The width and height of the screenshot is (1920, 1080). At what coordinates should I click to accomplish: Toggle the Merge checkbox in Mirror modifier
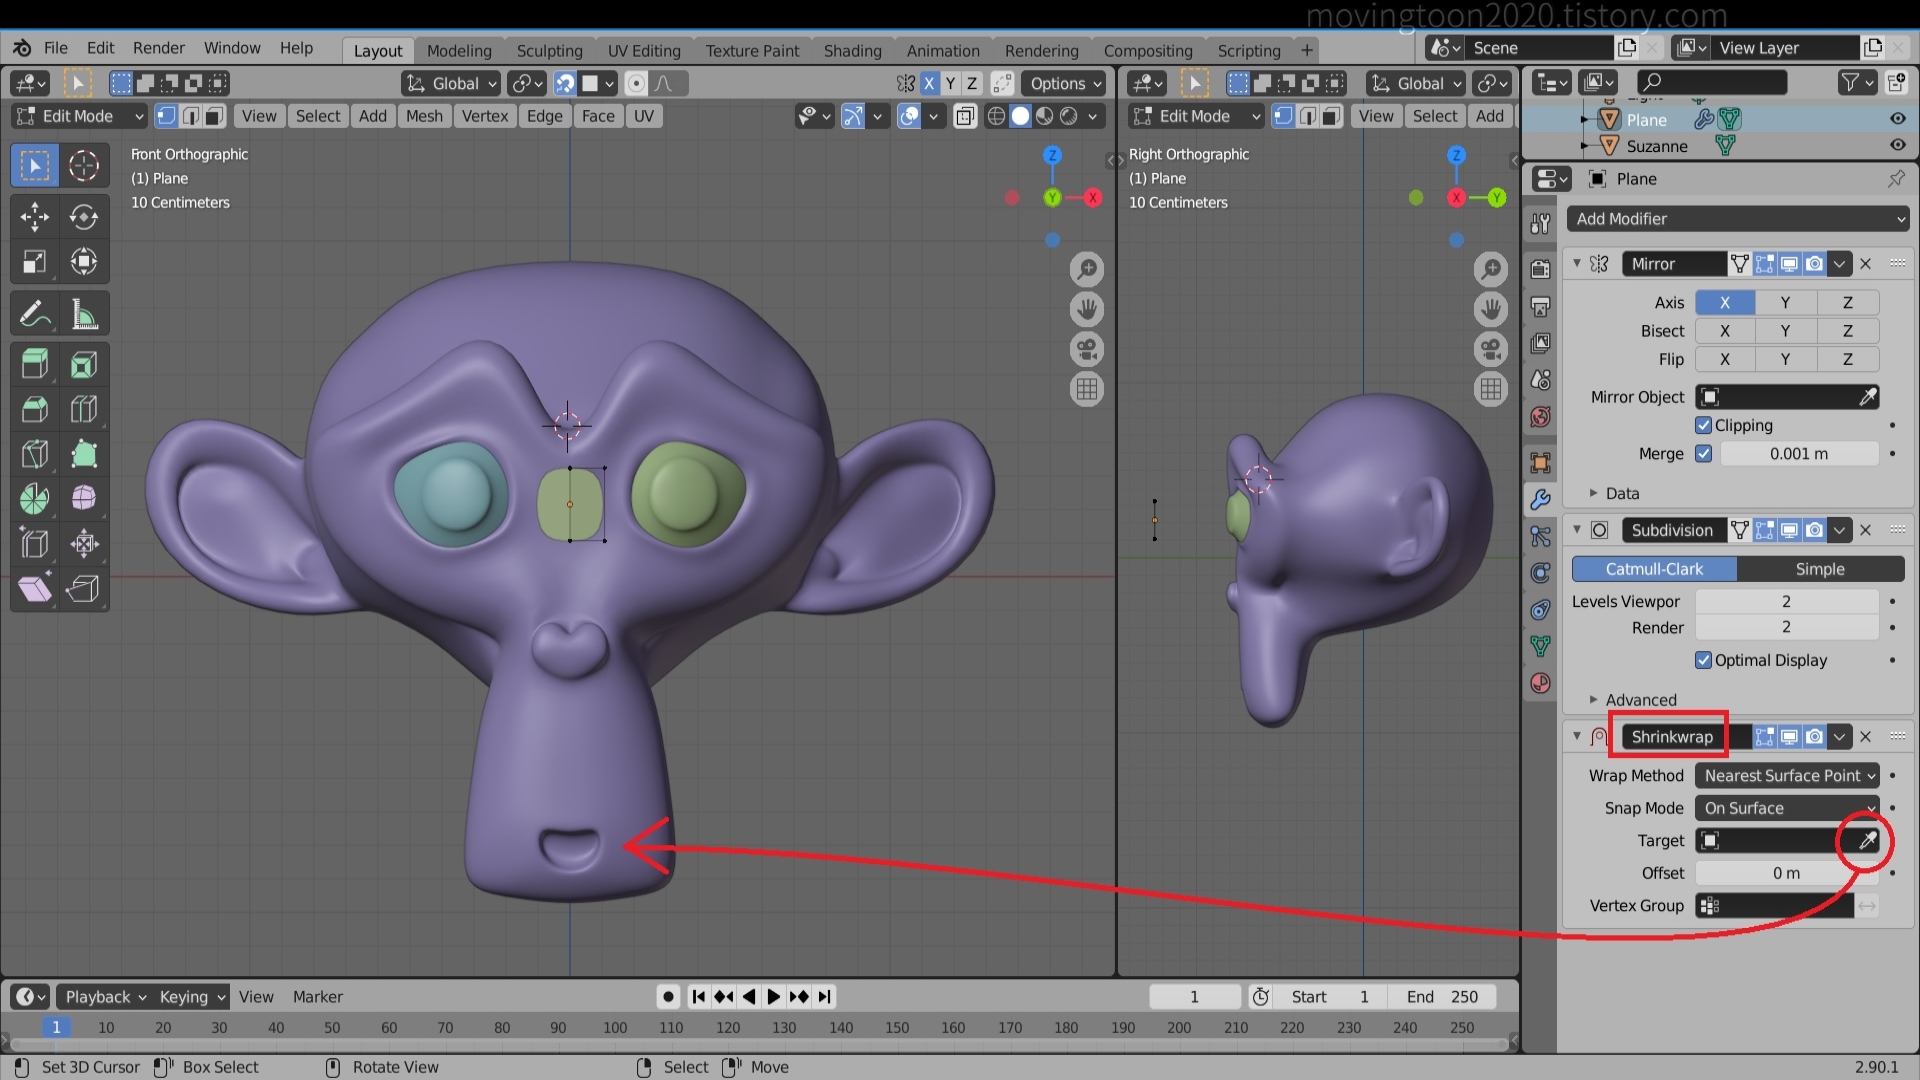(1703, 453)
